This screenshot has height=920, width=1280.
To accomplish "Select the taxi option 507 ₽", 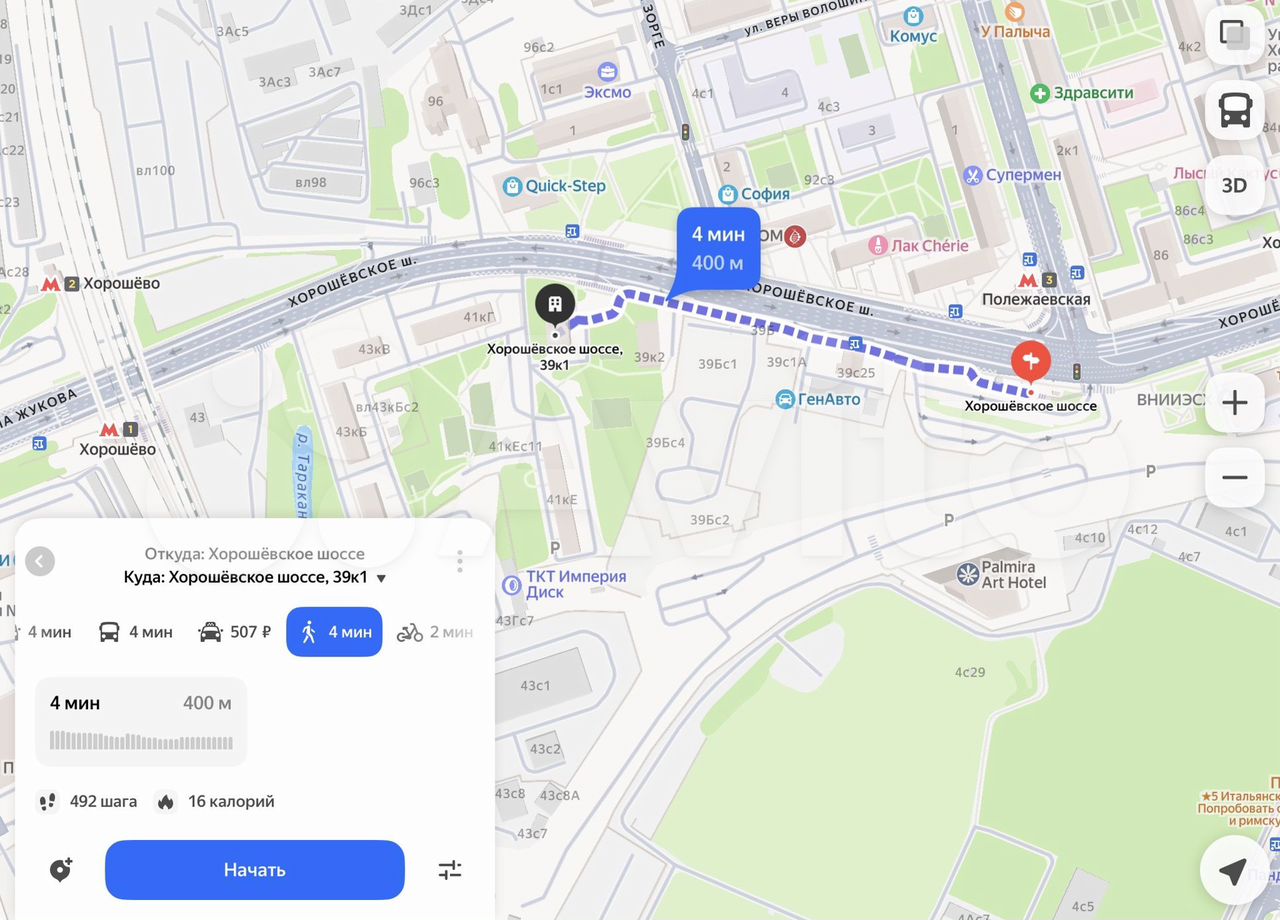I will 236,632.
